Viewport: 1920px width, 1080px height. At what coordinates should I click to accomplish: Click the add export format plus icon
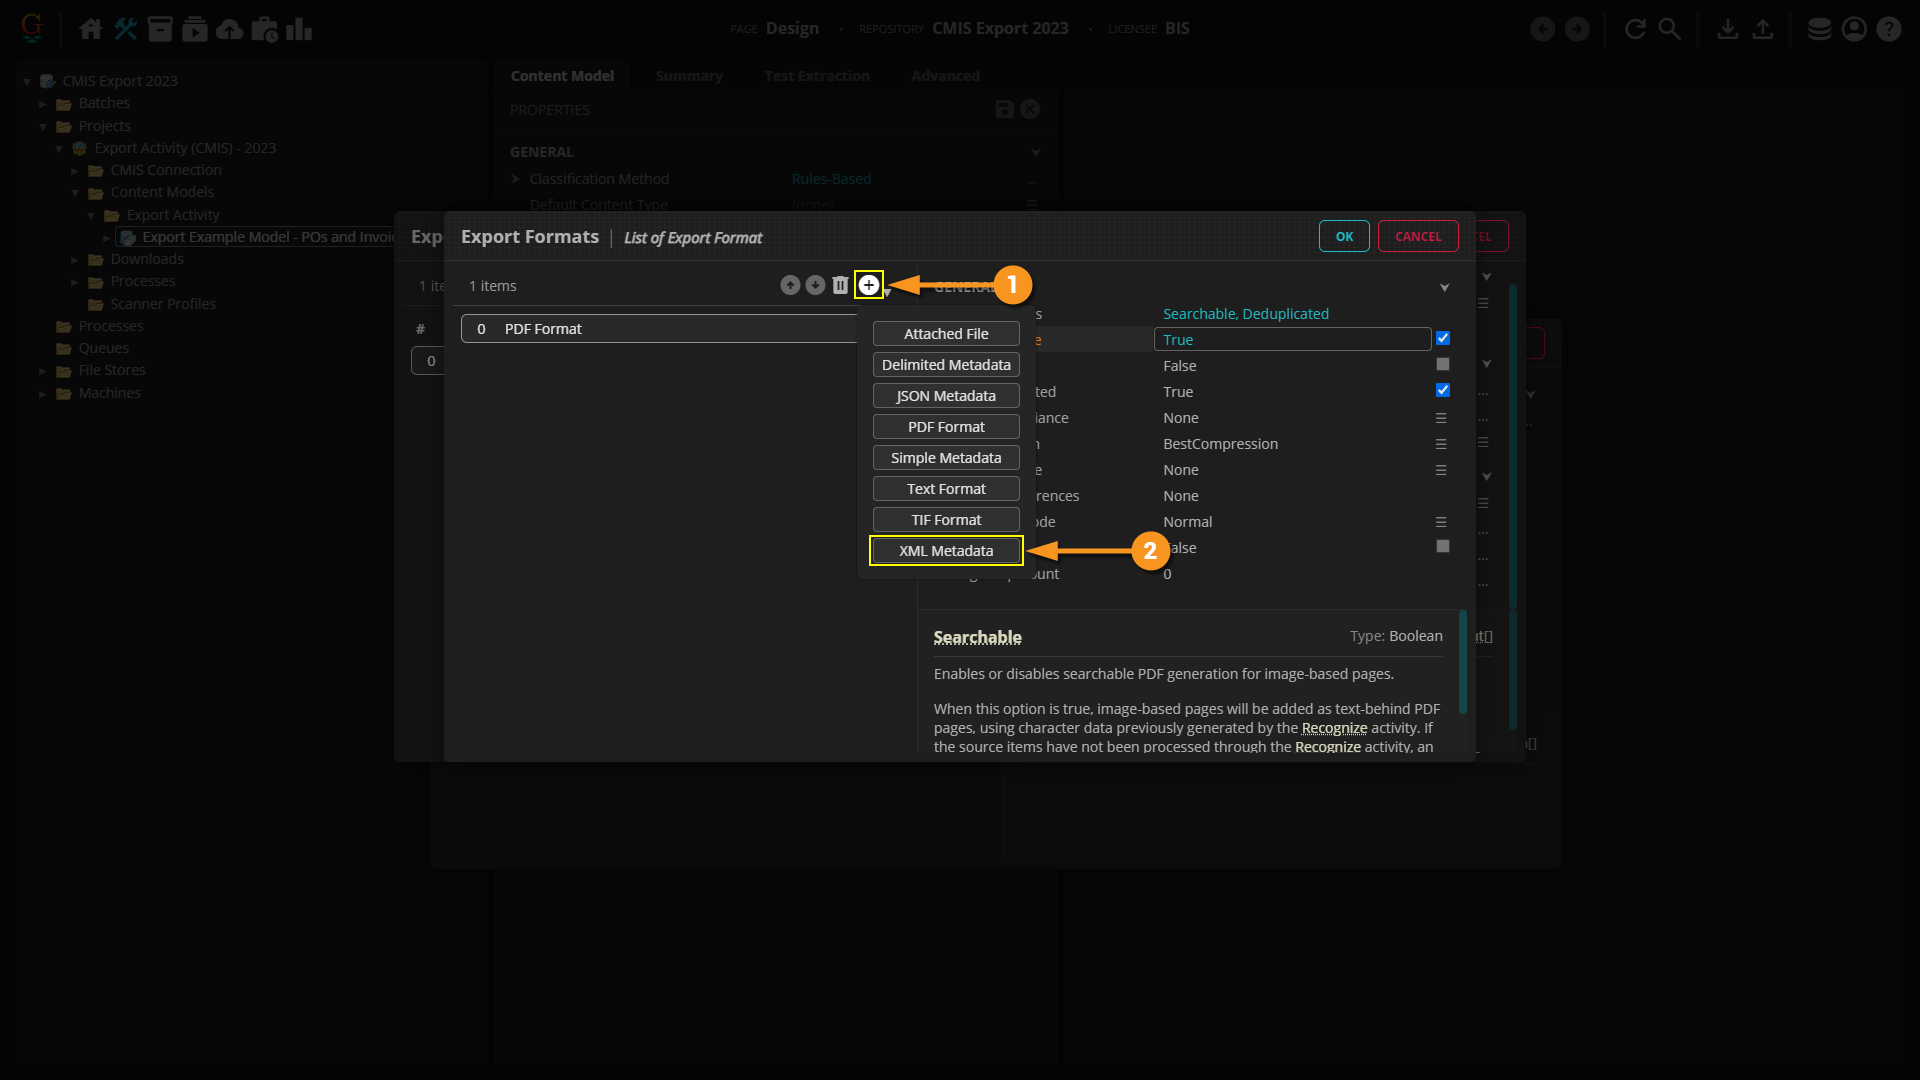coord(869,285)
